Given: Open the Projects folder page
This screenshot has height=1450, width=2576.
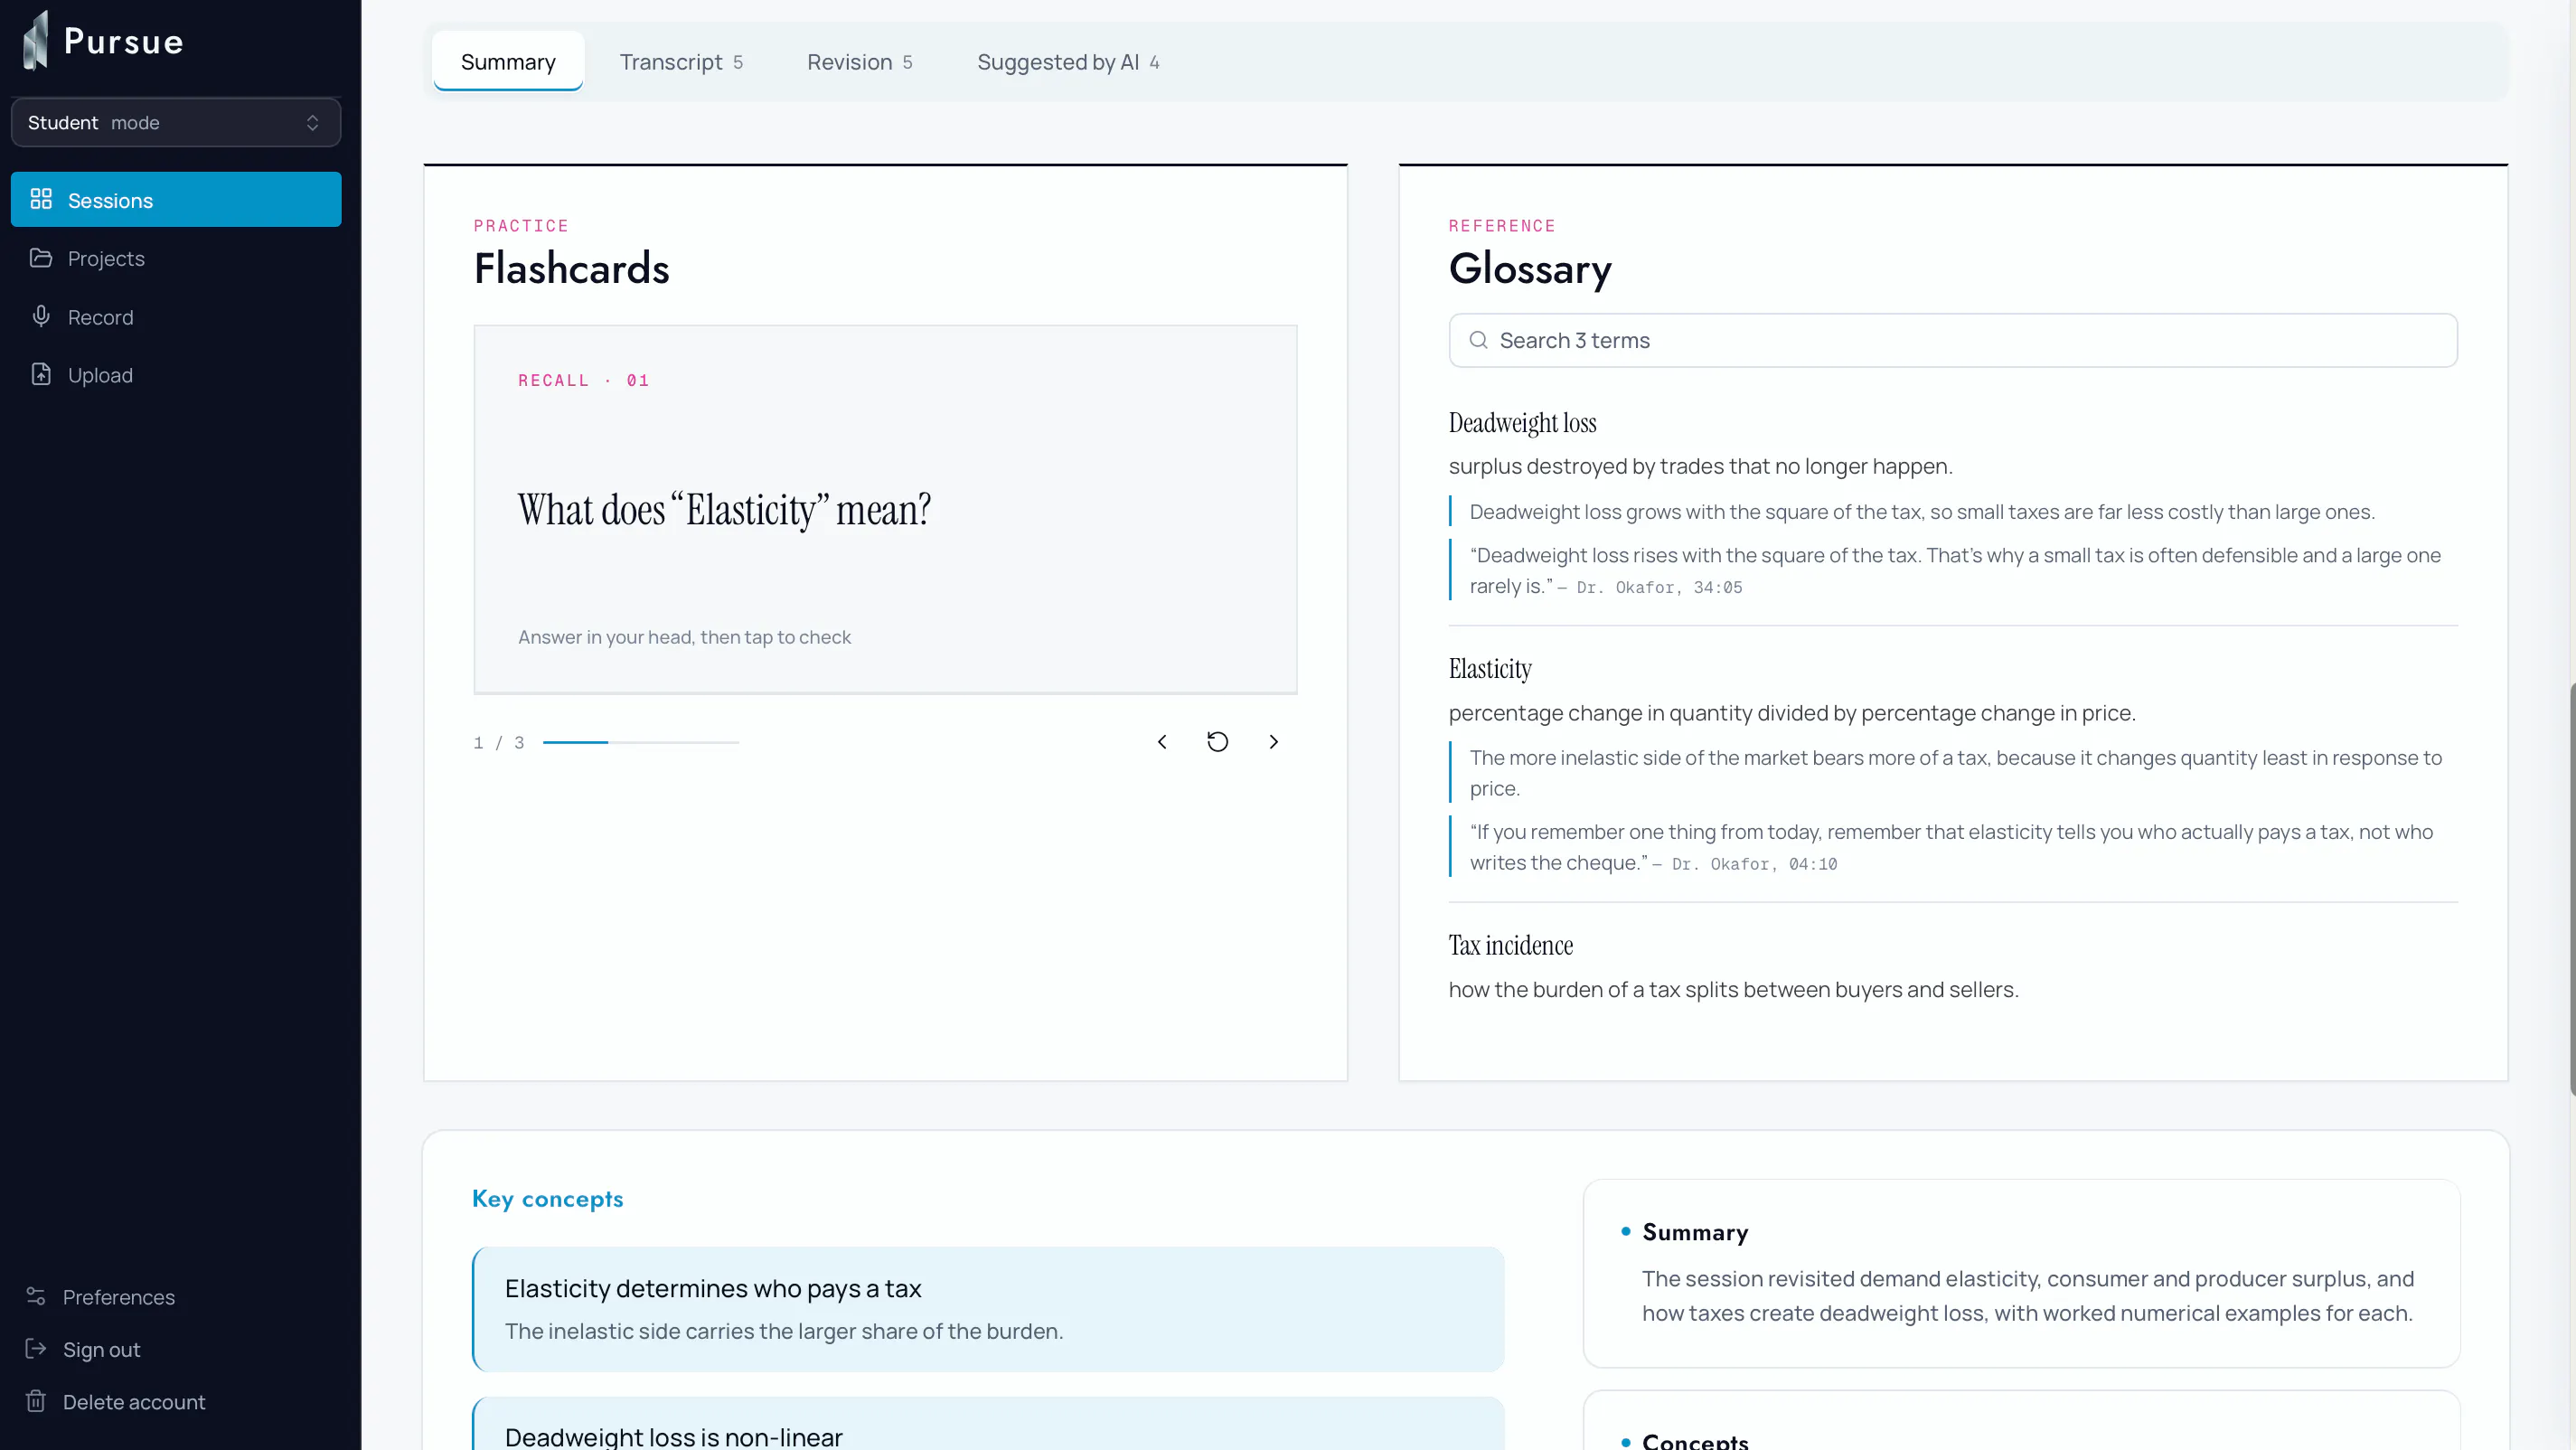Looking at the screenshot, I should click(176, 258).
